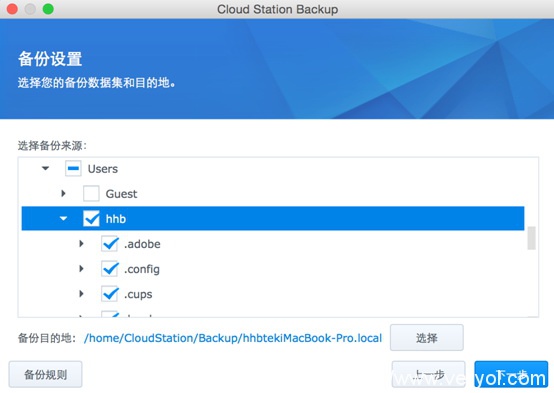Select the Users row label
The image size is (554, 393).
click(x=103, y=169)
